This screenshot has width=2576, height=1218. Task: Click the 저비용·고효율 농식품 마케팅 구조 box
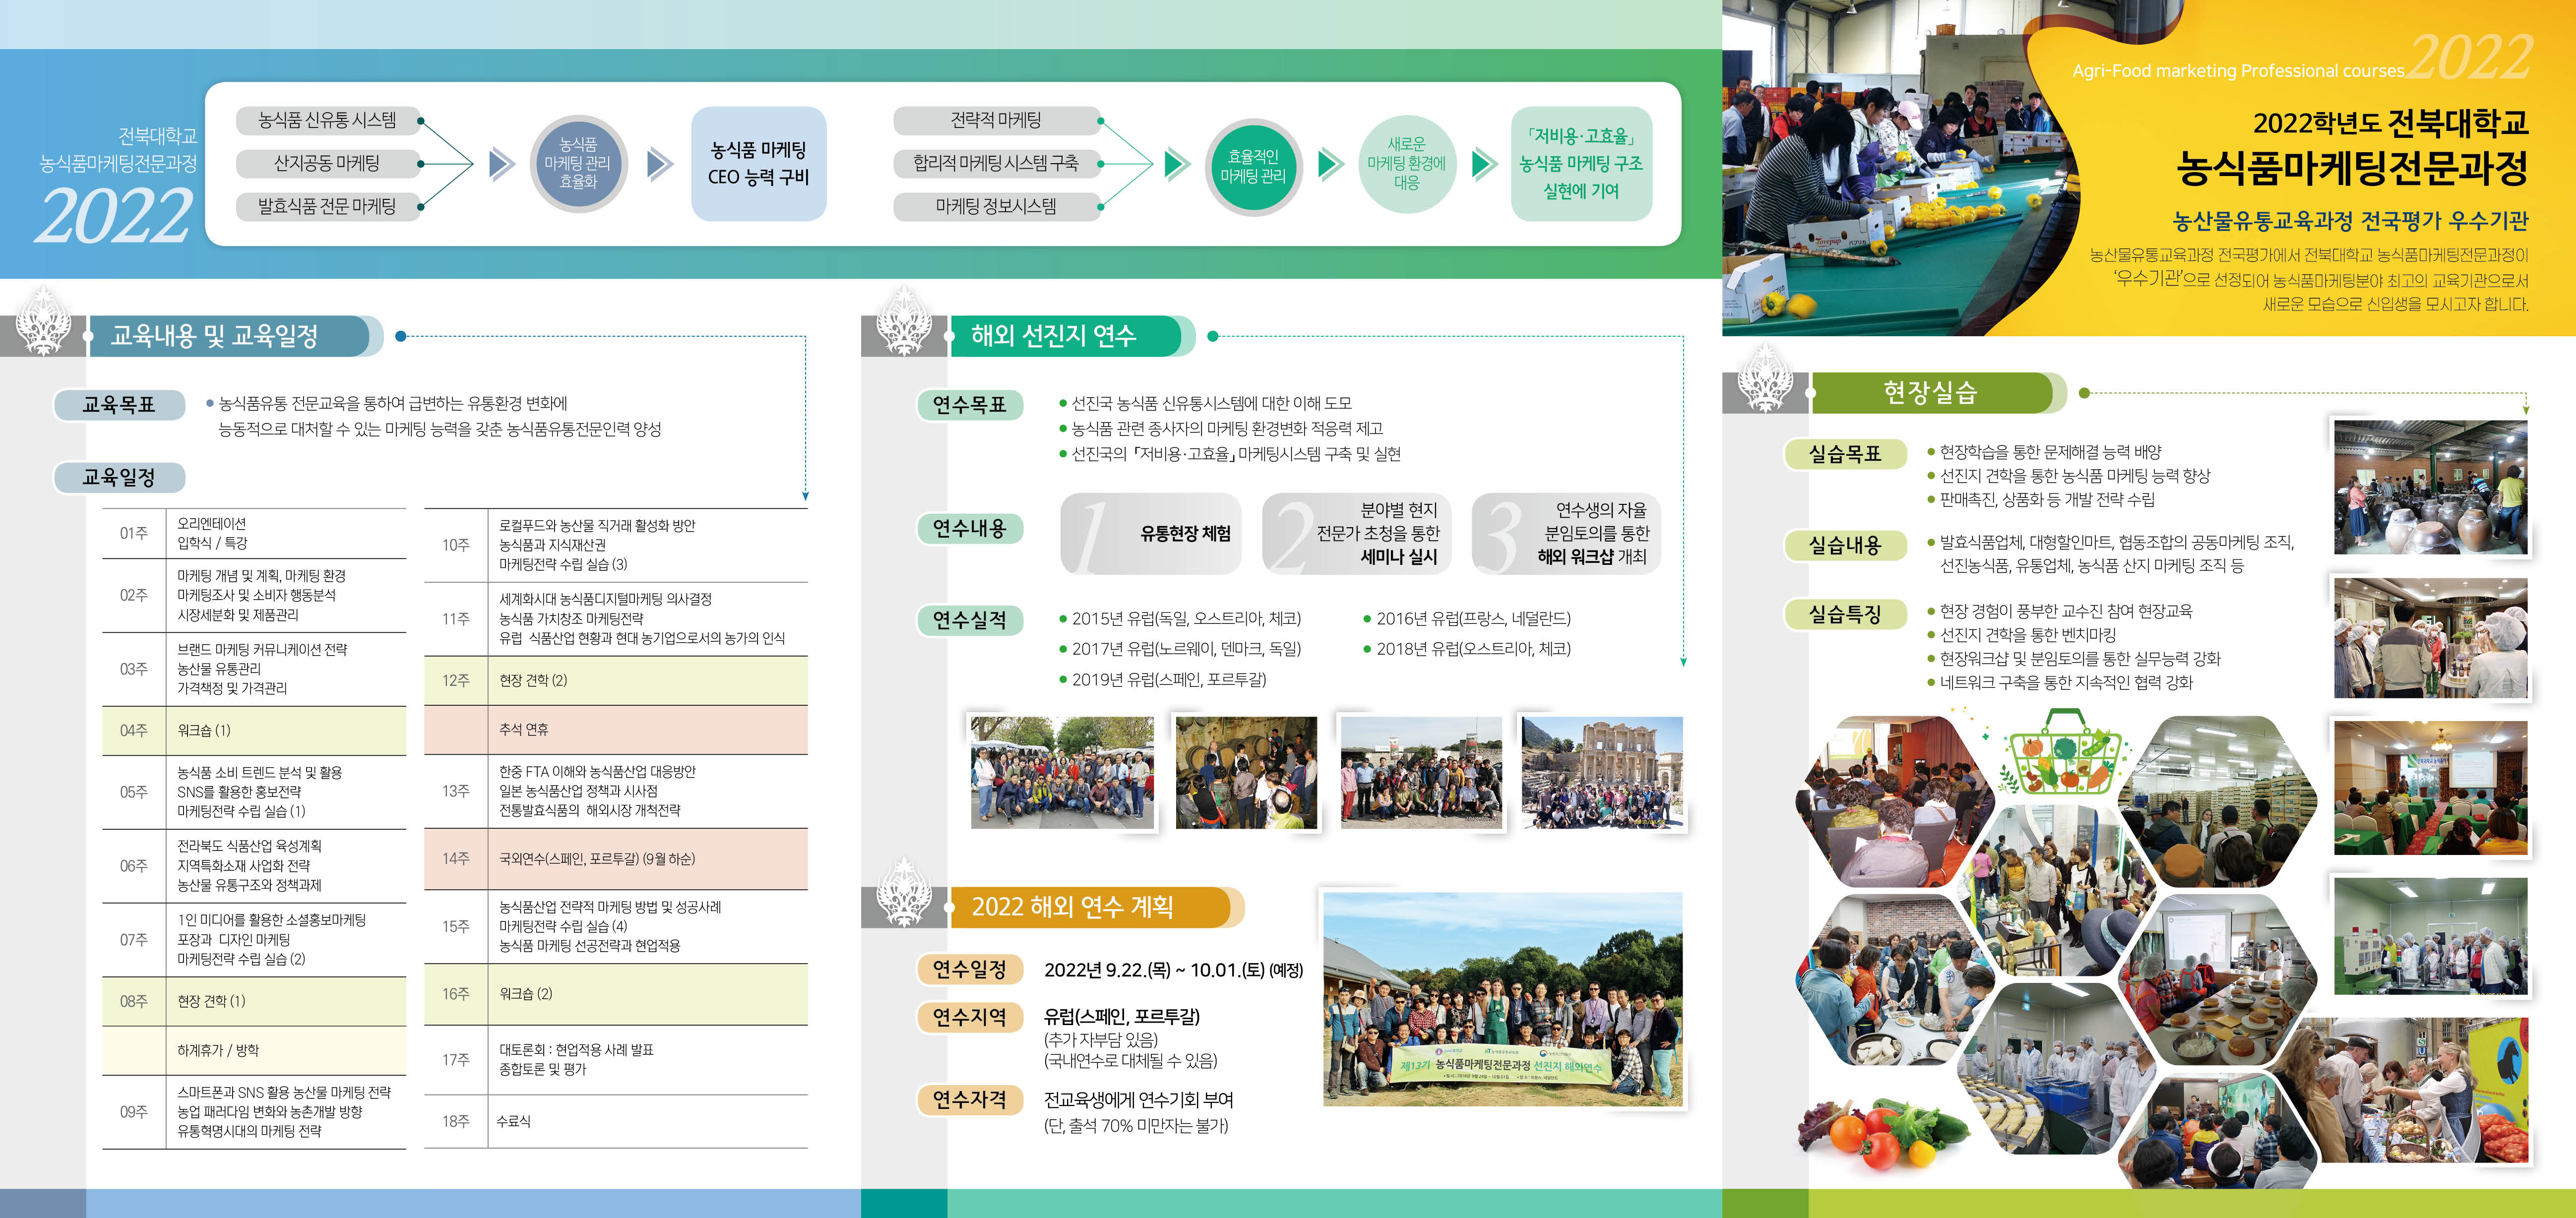1581,163
